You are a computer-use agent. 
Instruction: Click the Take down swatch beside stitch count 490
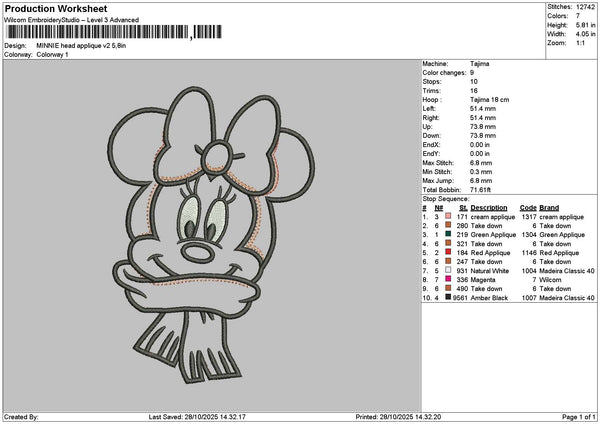pyautogui.click(x=448, y=288)
